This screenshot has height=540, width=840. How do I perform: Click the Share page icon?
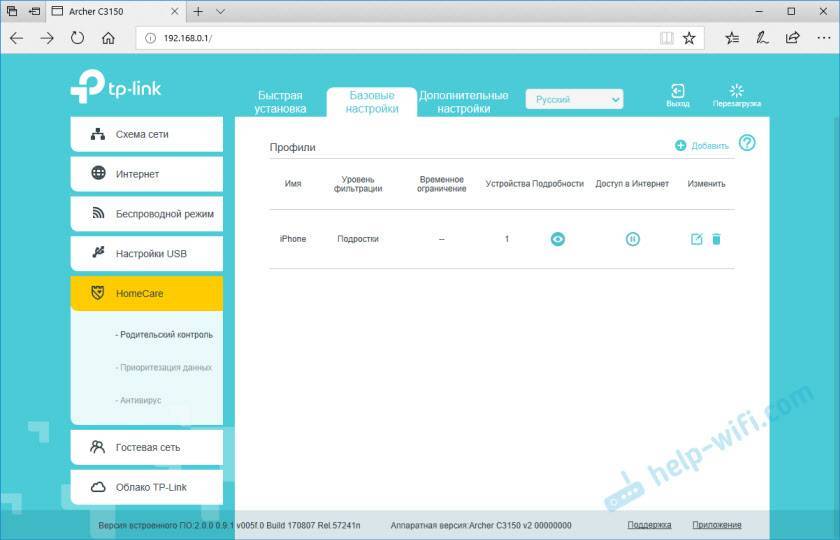coord(792,38)
